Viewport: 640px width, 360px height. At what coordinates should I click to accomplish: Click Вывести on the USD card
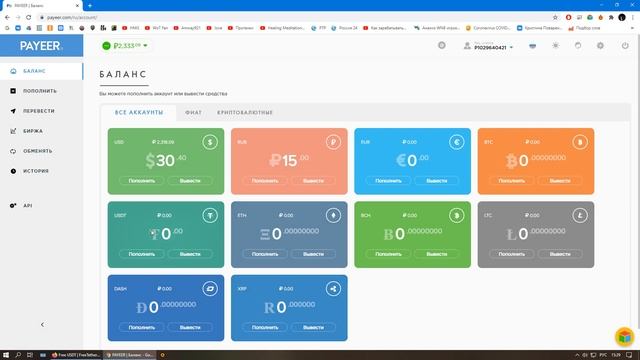coord(190,180)
